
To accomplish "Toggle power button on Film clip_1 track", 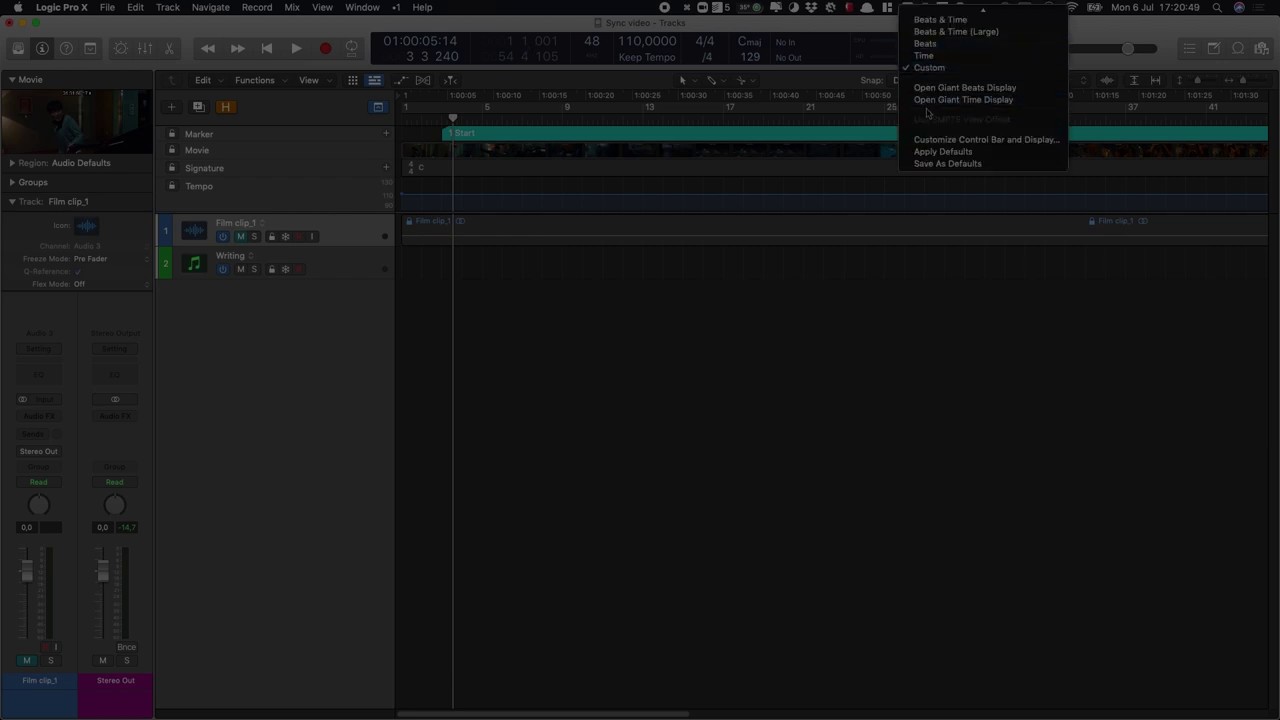I will [222, 237].
